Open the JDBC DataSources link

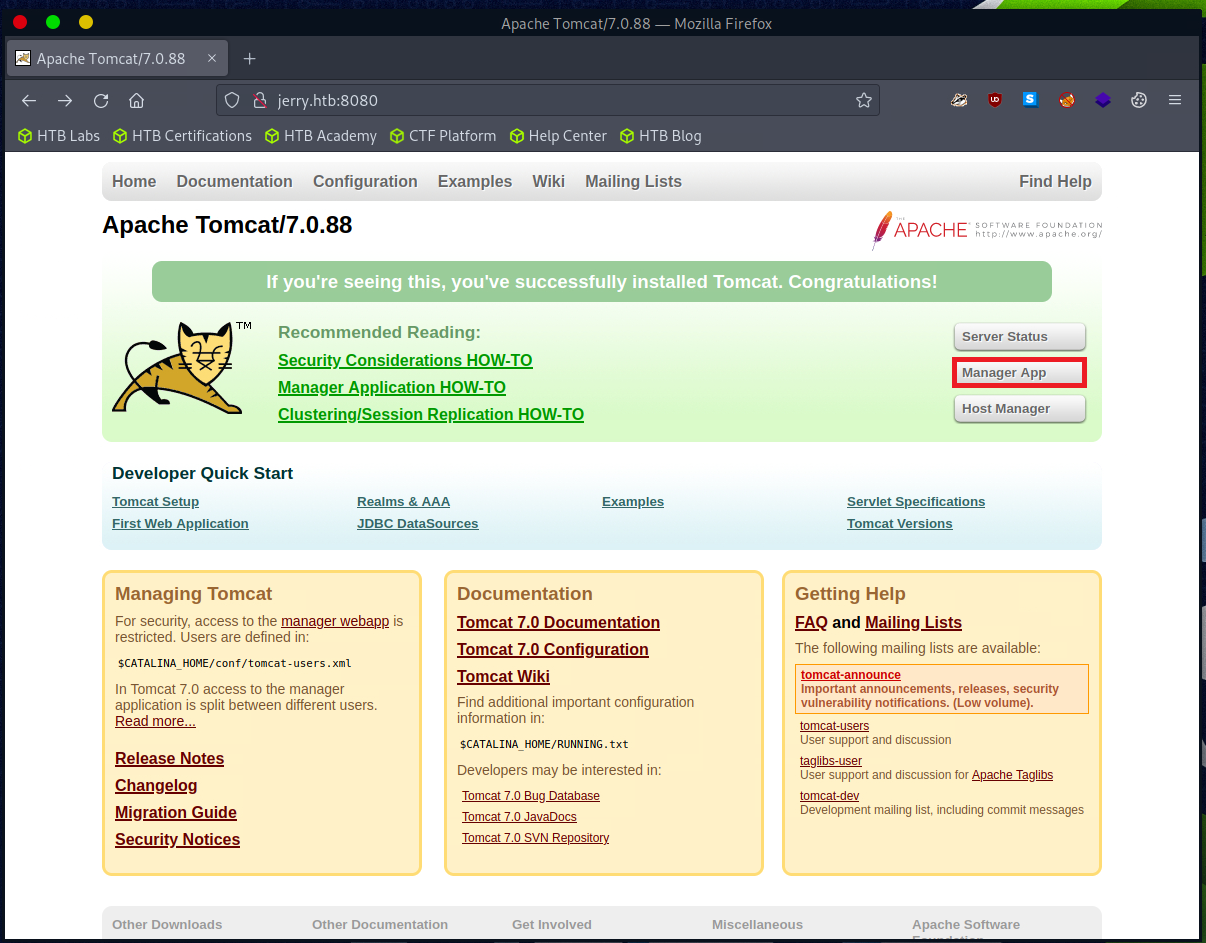[417, 524]
